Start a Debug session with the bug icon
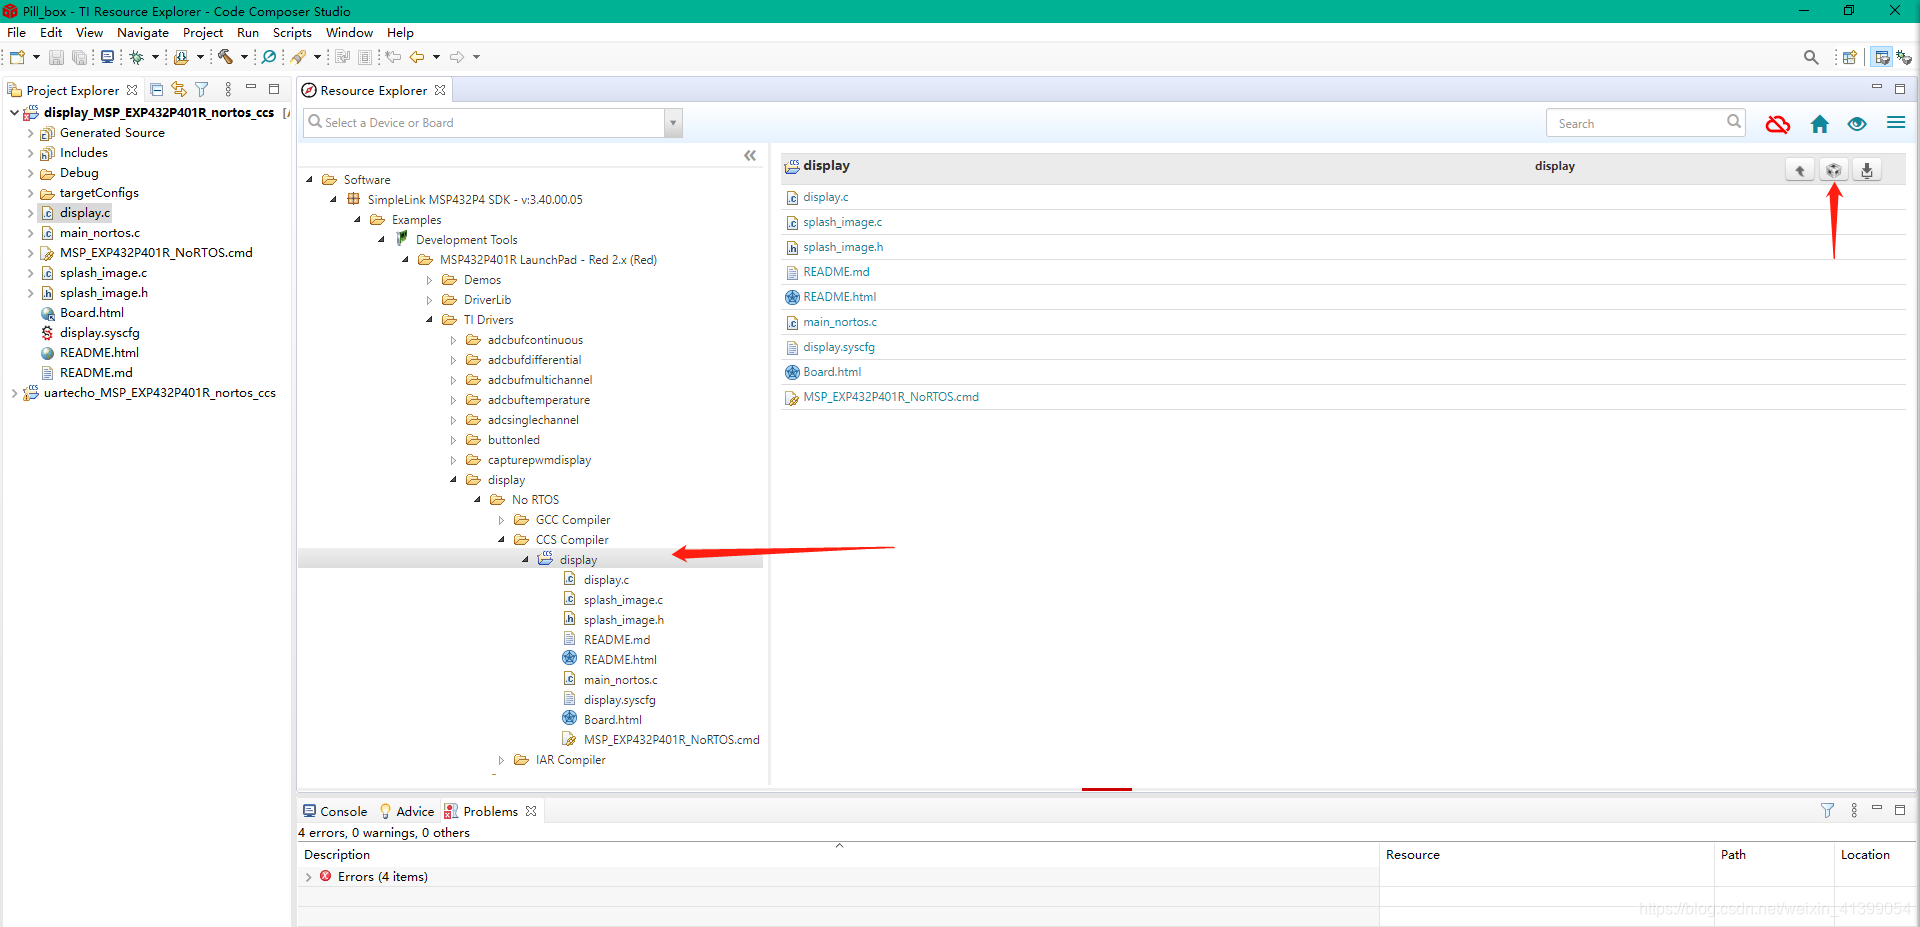This screenshot has width=1920, height=927. pos(137,57)
